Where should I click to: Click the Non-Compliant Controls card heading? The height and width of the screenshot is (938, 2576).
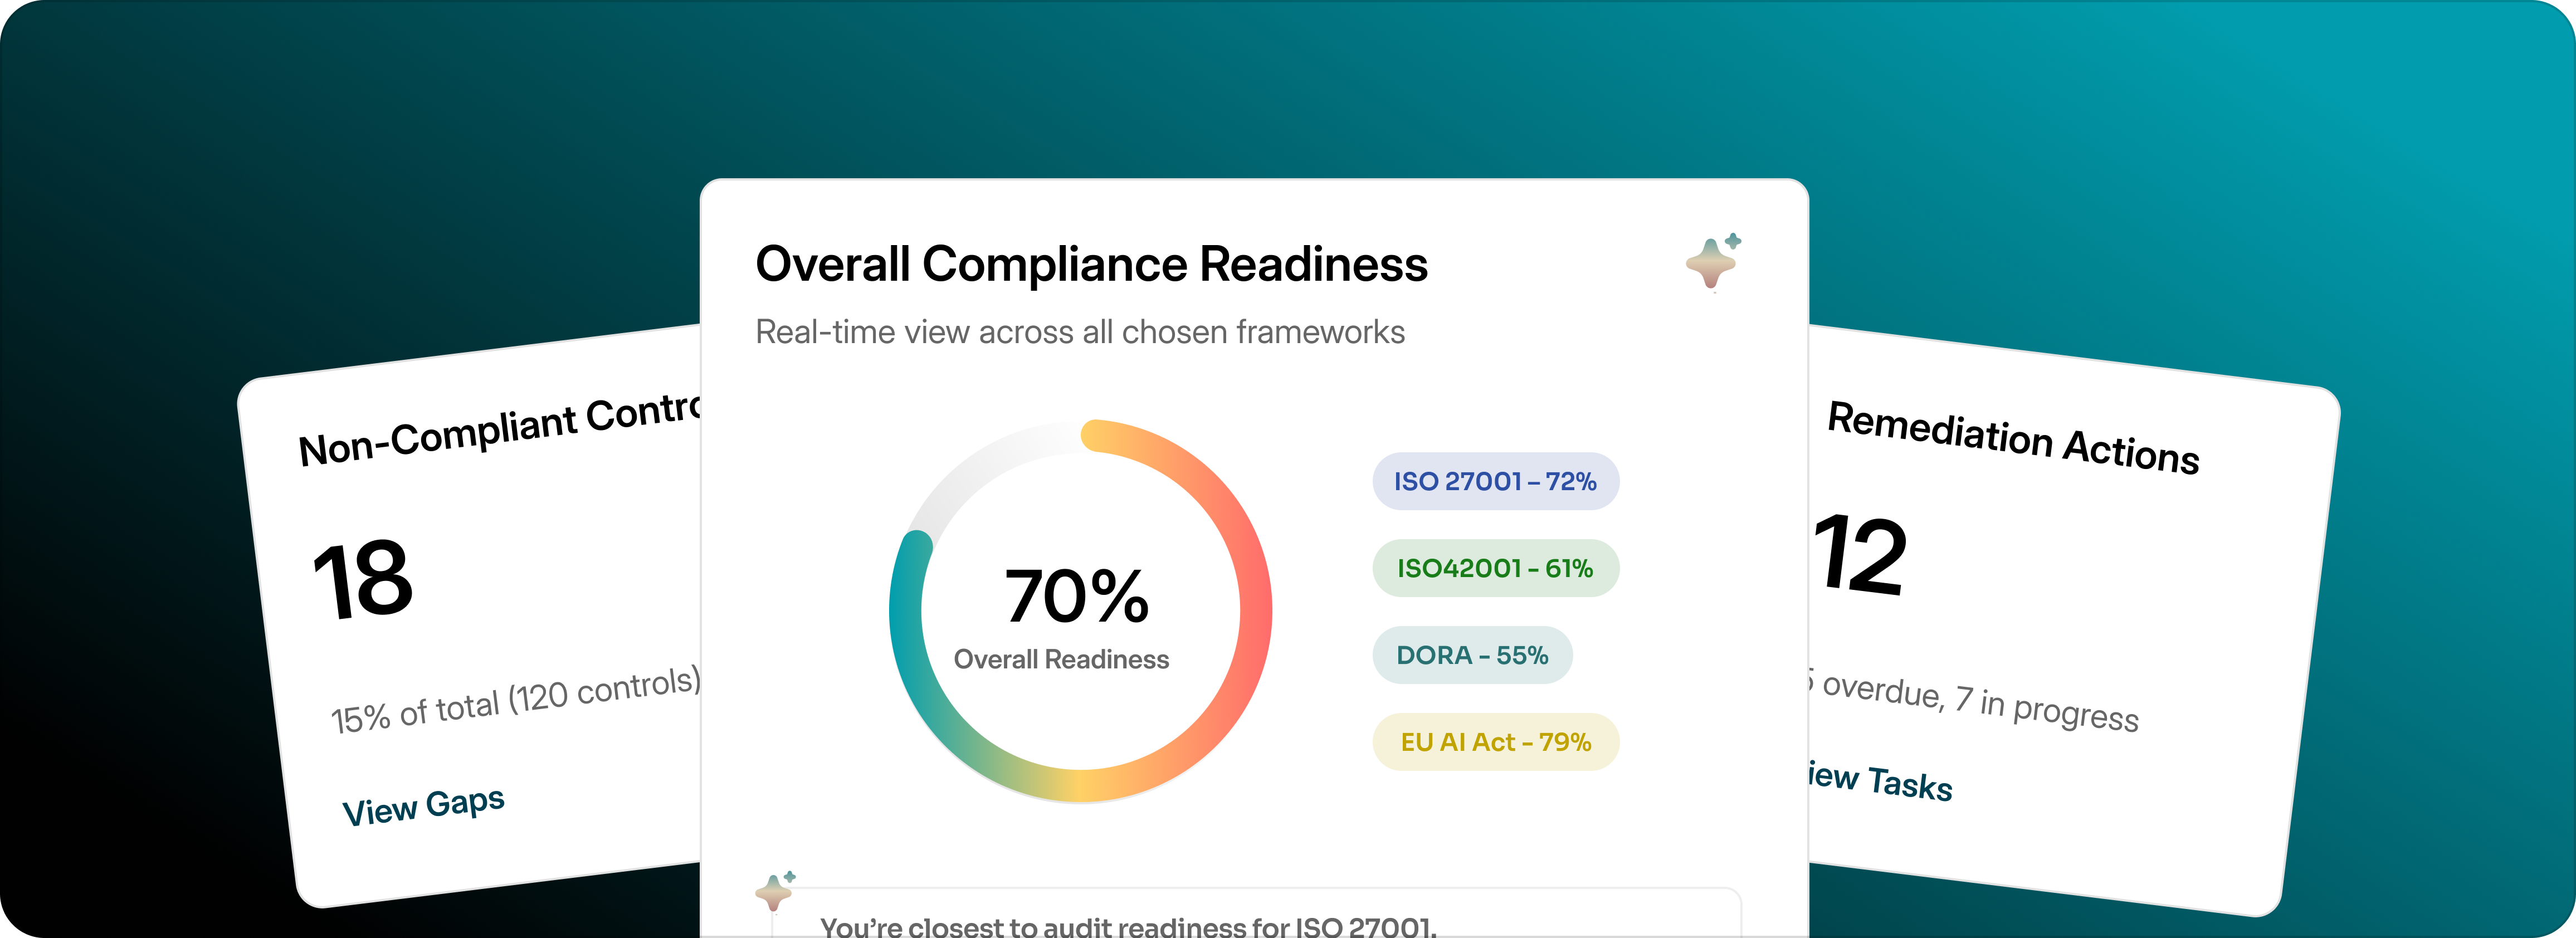point(500,430)
